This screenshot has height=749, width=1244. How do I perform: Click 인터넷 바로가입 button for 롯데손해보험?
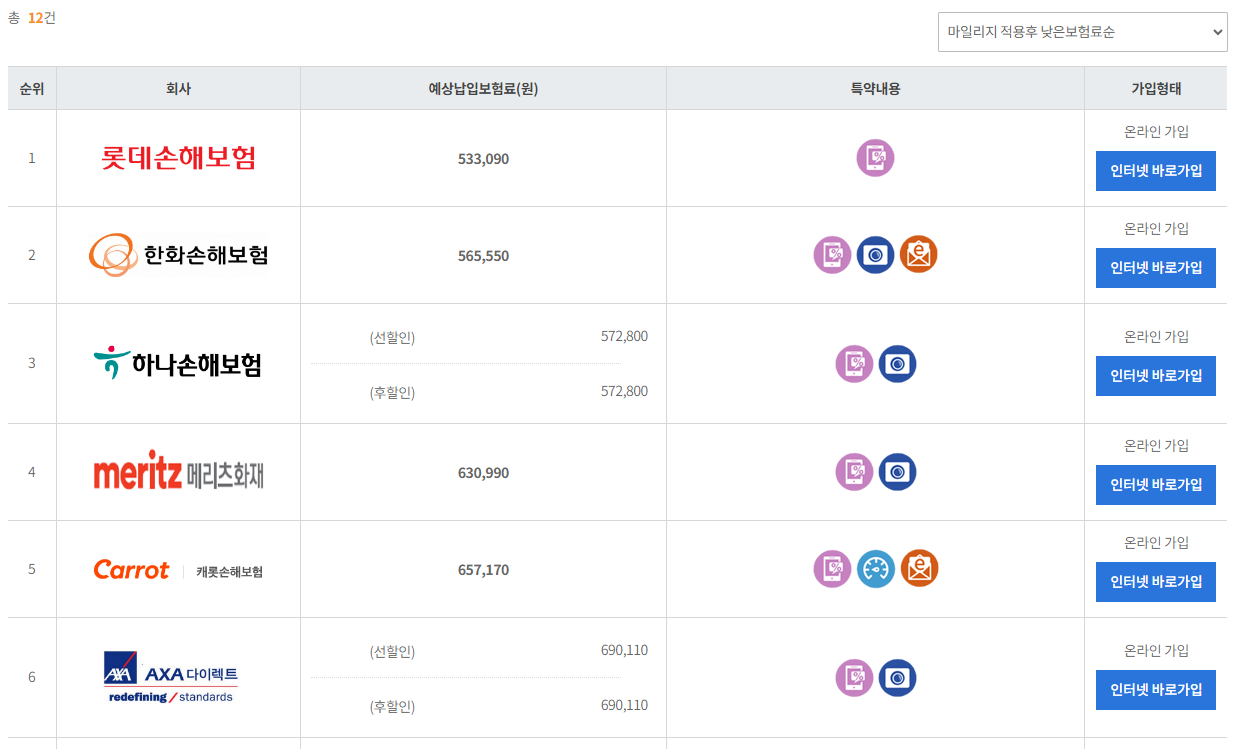pyautogui.click(x=1156, y=171)
